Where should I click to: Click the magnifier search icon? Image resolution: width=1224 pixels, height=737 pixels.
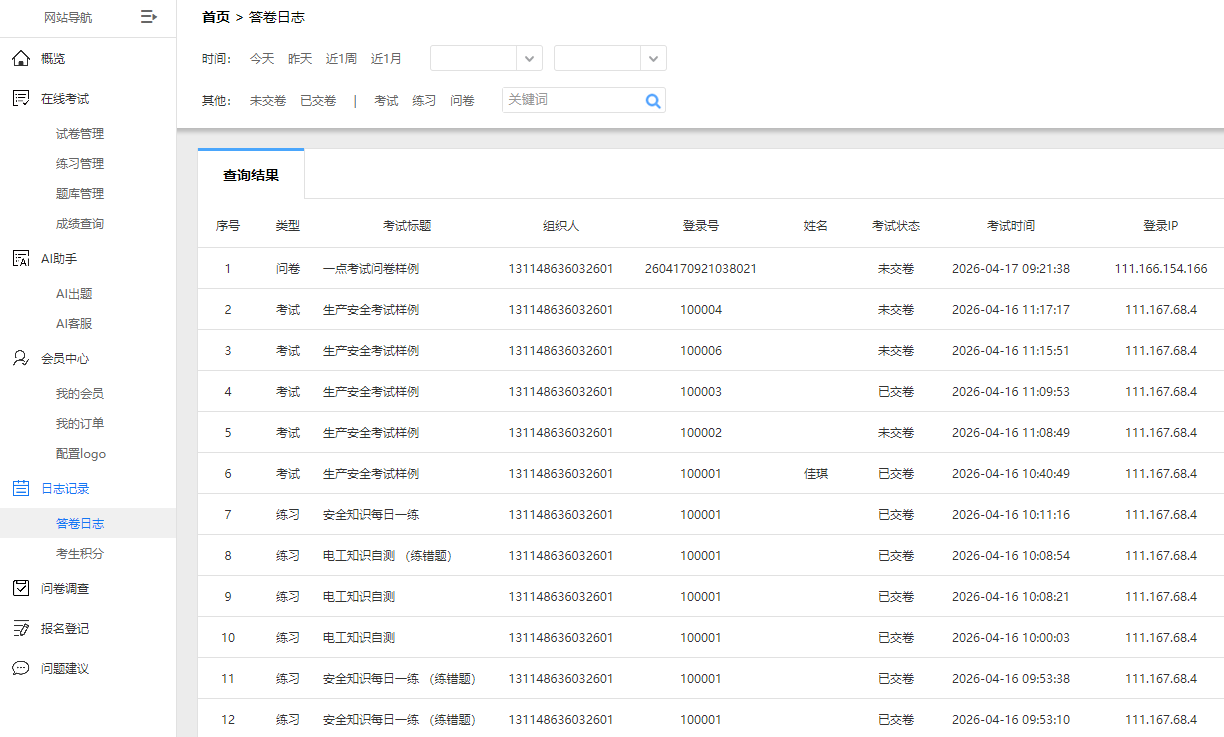click(653, 100)
